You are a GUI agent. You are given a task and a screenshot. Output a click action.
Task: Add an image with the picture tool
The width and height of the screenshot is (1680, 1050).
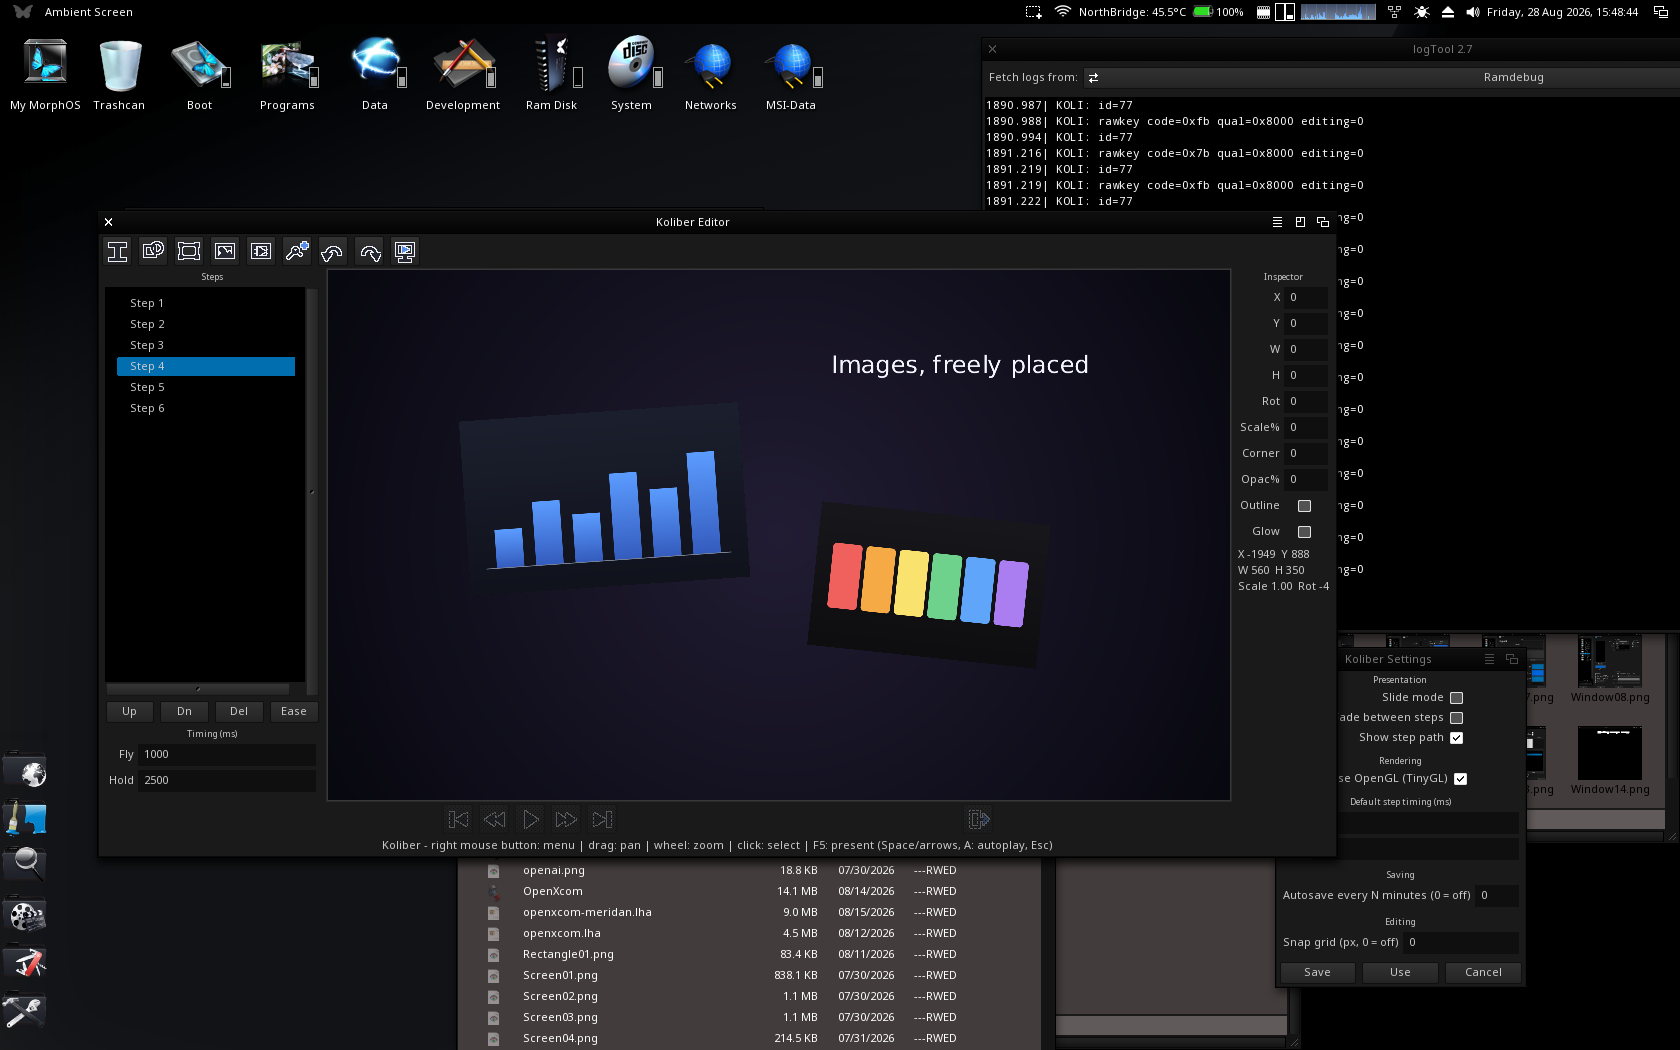[x=225, y=252]
